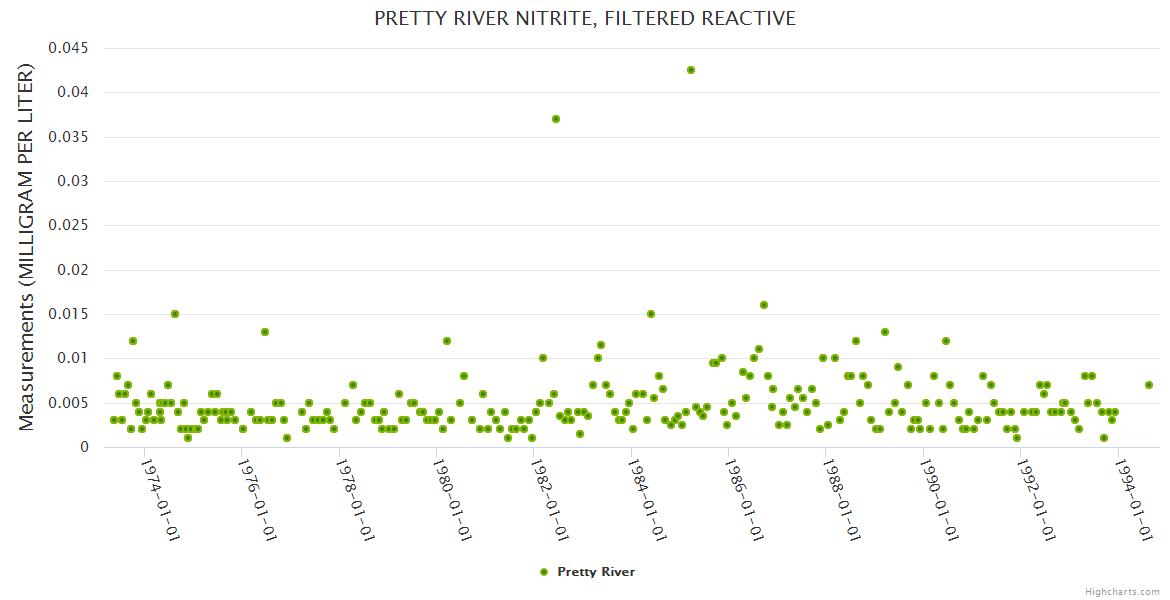The height and width of the screenshot is (600, 1170).
Task: Select the 0.015 data point in 1974
Action: click(x=175, y=314)
